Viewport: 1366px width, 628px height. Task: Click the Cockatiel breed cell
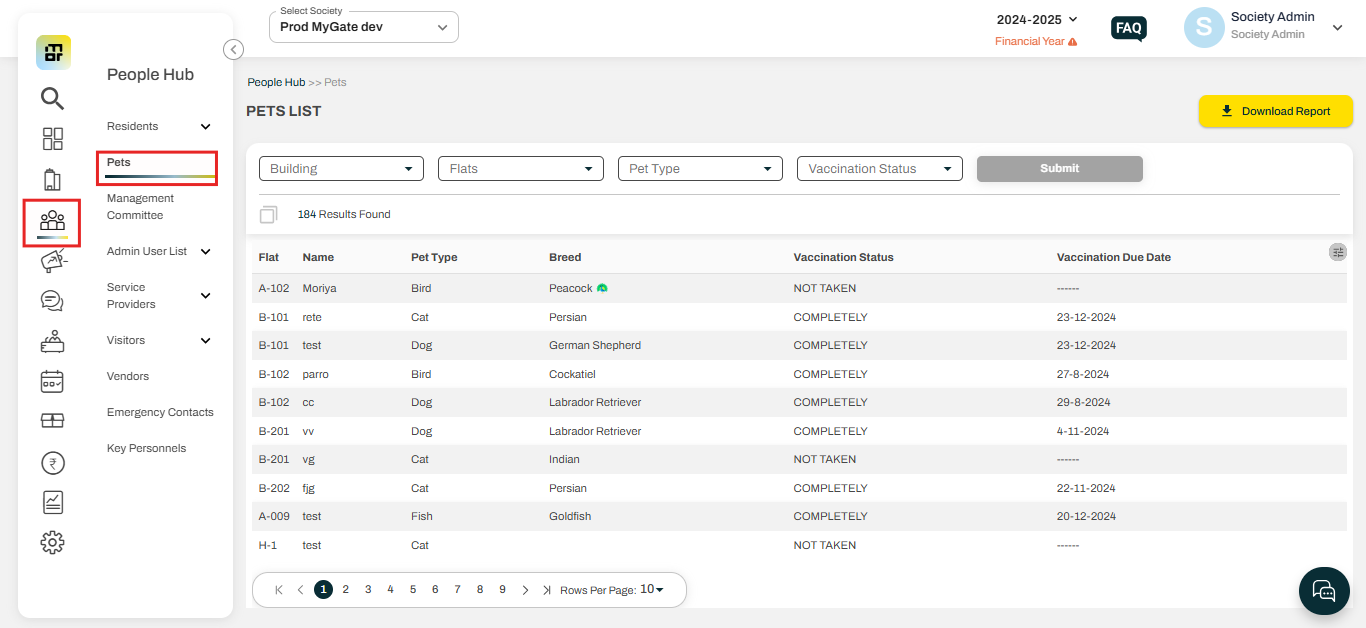pyautogui.click(x=572, y=374)
